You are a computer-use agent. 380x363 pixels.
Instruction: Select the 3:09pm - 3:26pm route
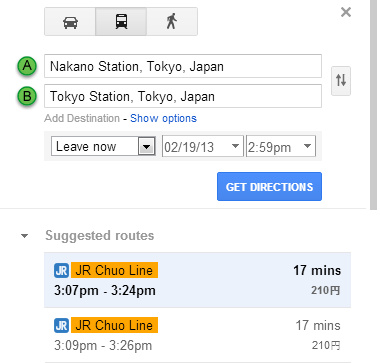[x=197, y=335]
